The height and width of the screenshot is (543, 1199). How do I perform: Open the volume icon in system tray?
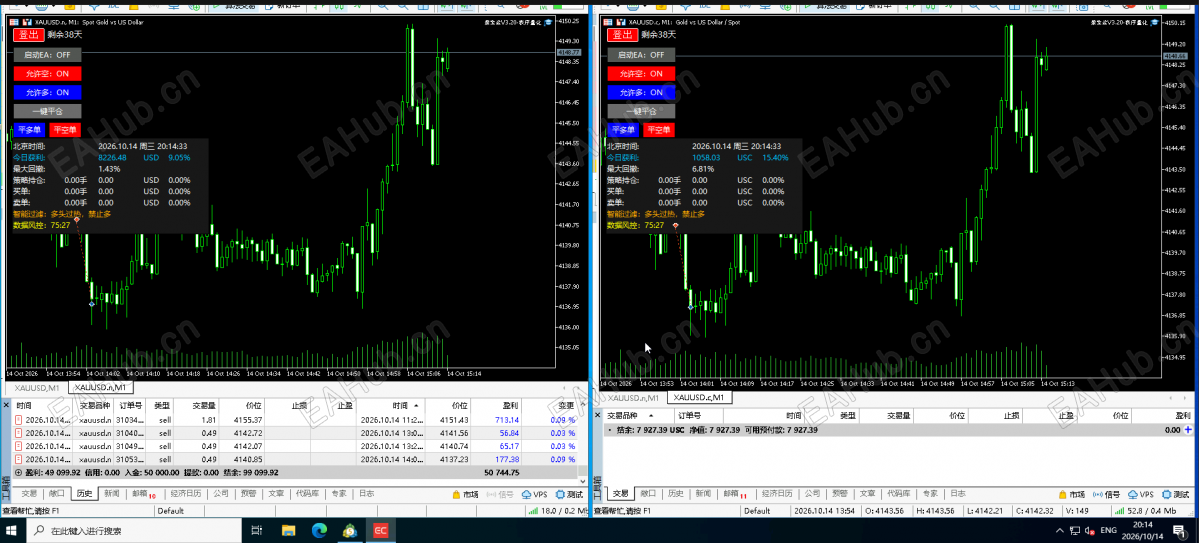point(1088,530)
